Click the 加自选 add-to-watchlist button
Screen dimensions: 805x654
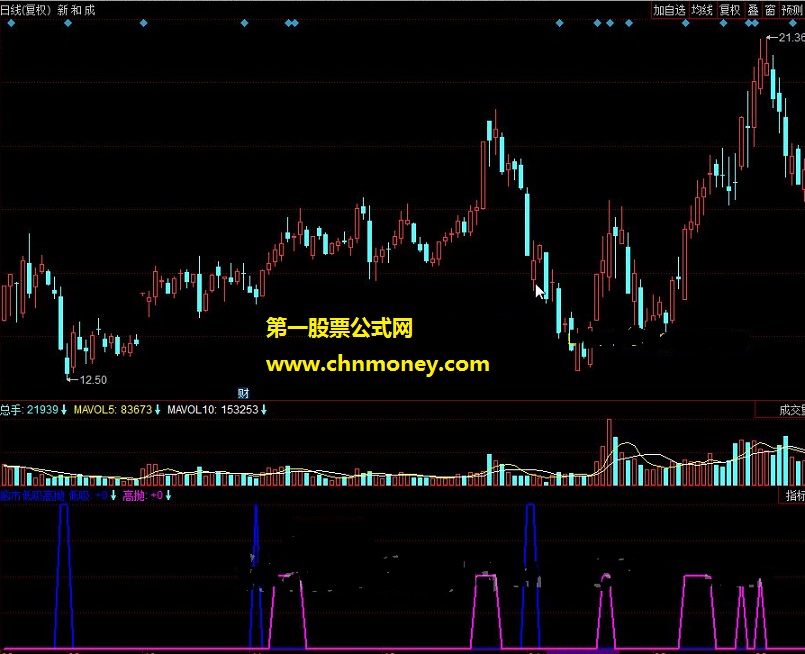tap(669, 10)
